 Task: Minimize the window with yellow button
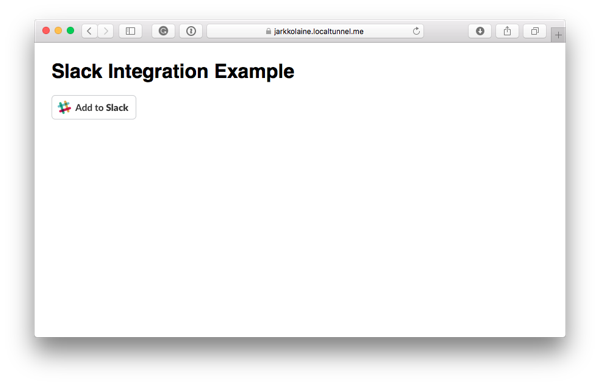point(58,31)
